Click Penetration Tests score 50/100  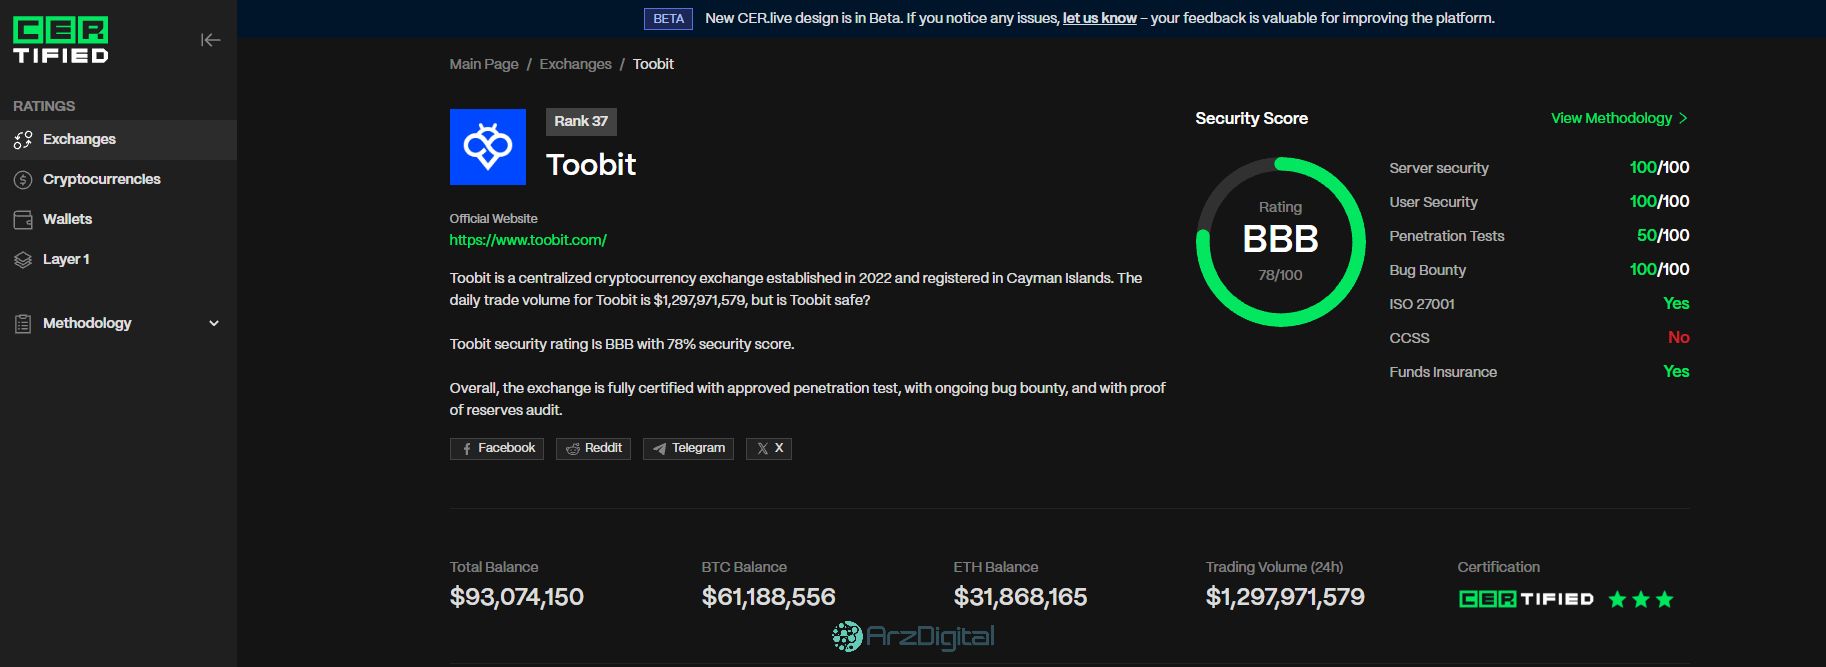point(1663,235)
